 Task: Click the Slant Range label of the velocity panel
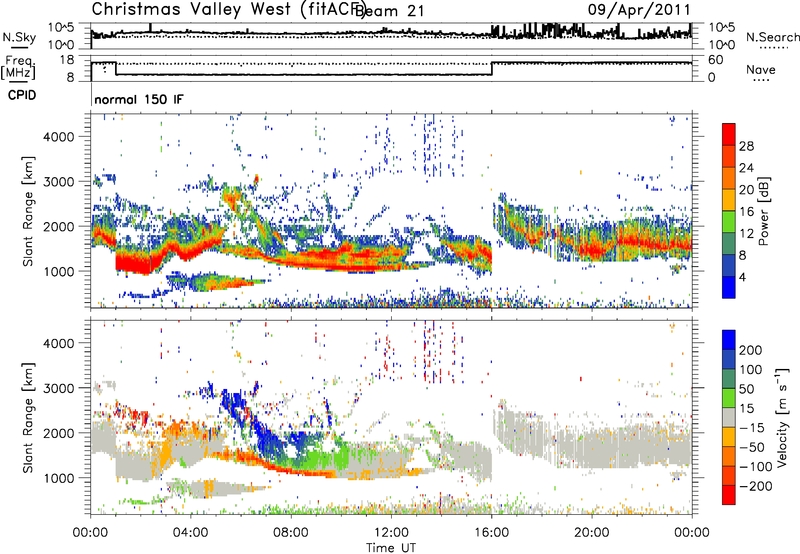[x=28, y=417]
